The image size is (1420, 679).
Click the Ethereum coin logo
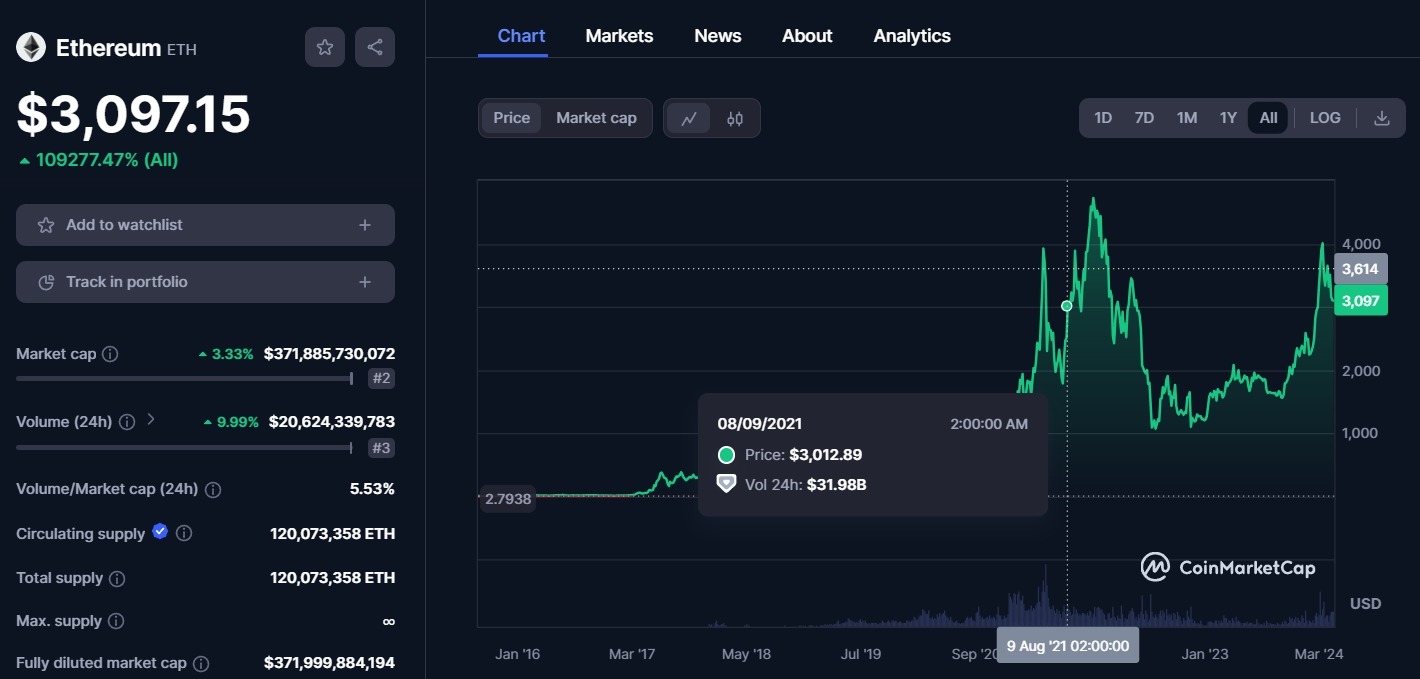(31, 47)
